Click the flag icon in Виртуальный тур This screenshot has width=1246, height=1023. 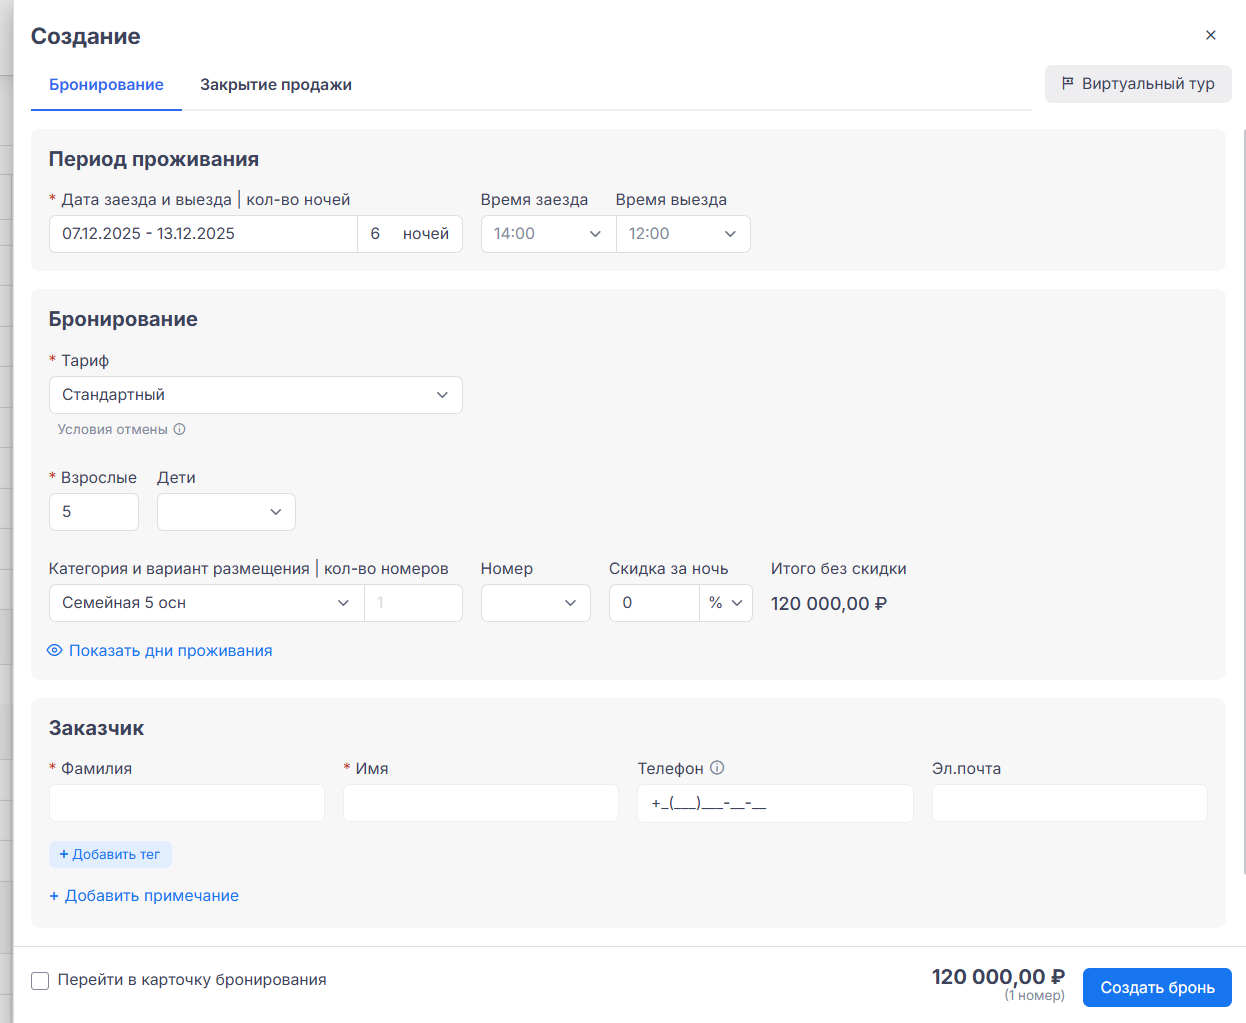click(1068, 84)
